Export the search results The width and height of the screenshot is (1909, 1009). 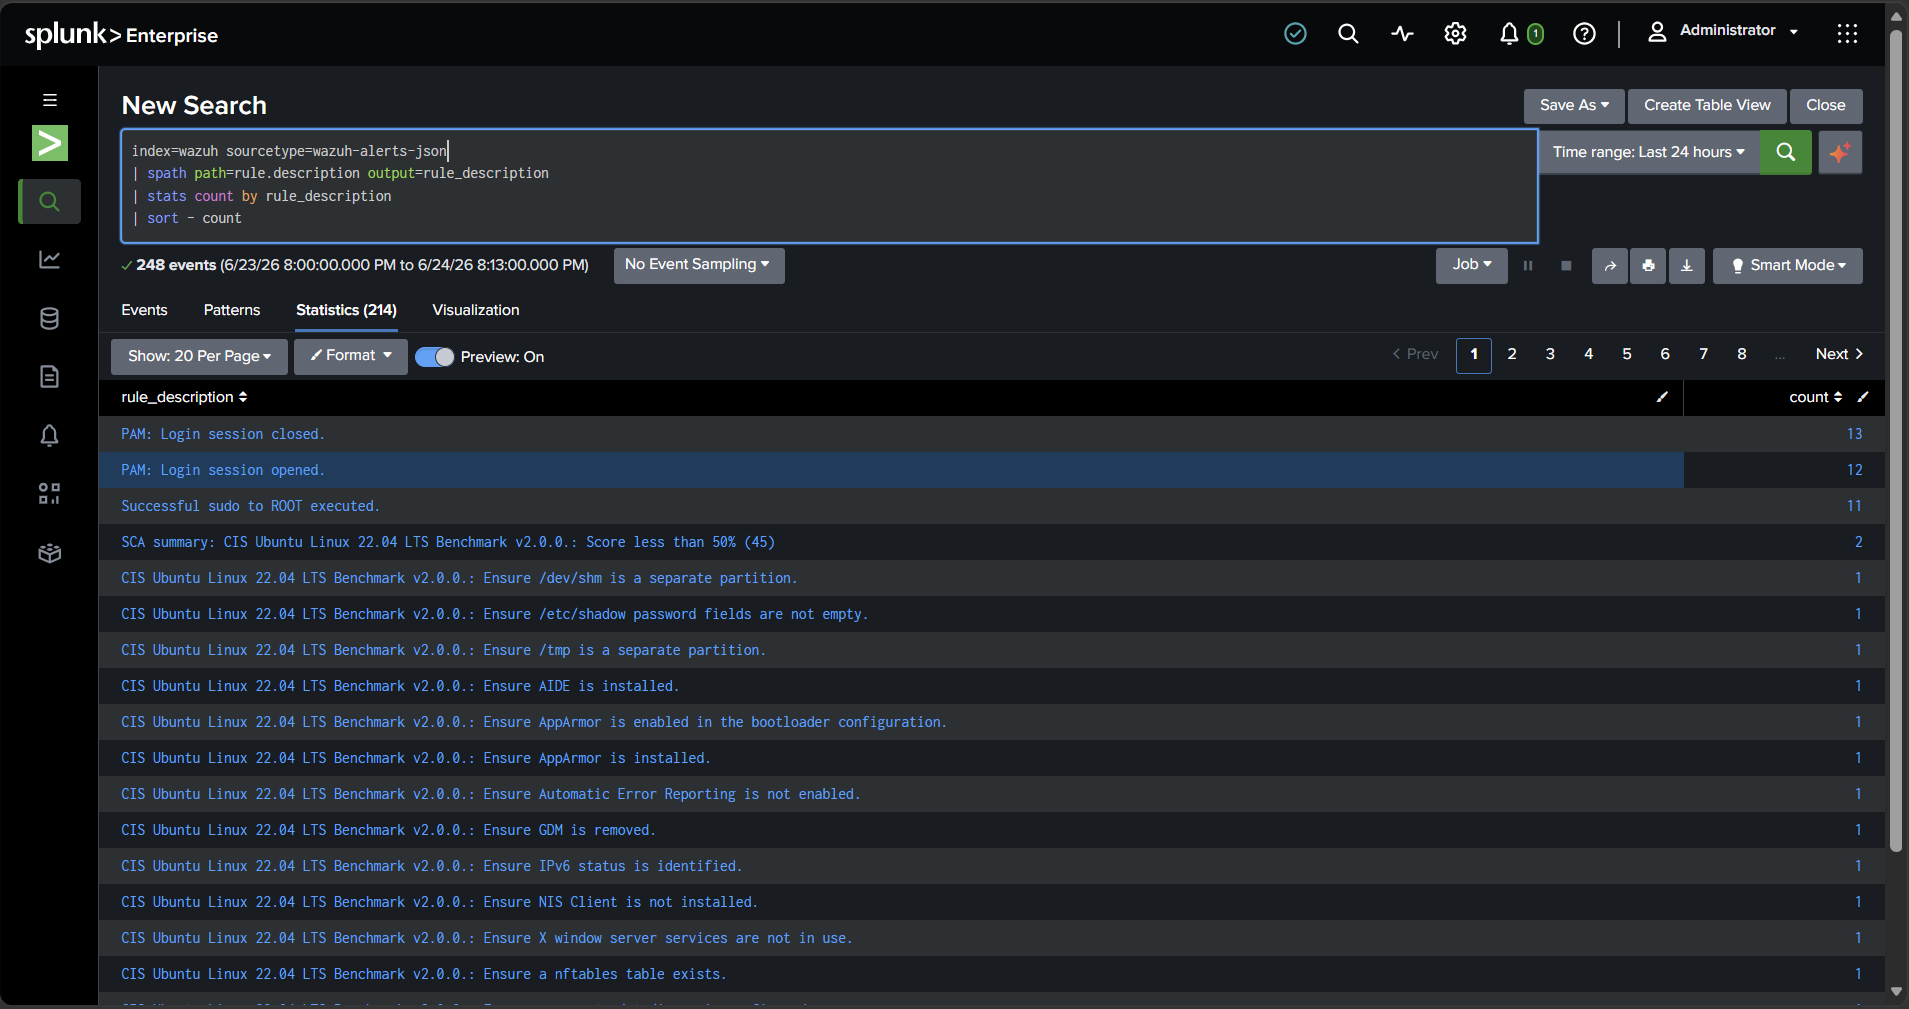click(1686, 266)
